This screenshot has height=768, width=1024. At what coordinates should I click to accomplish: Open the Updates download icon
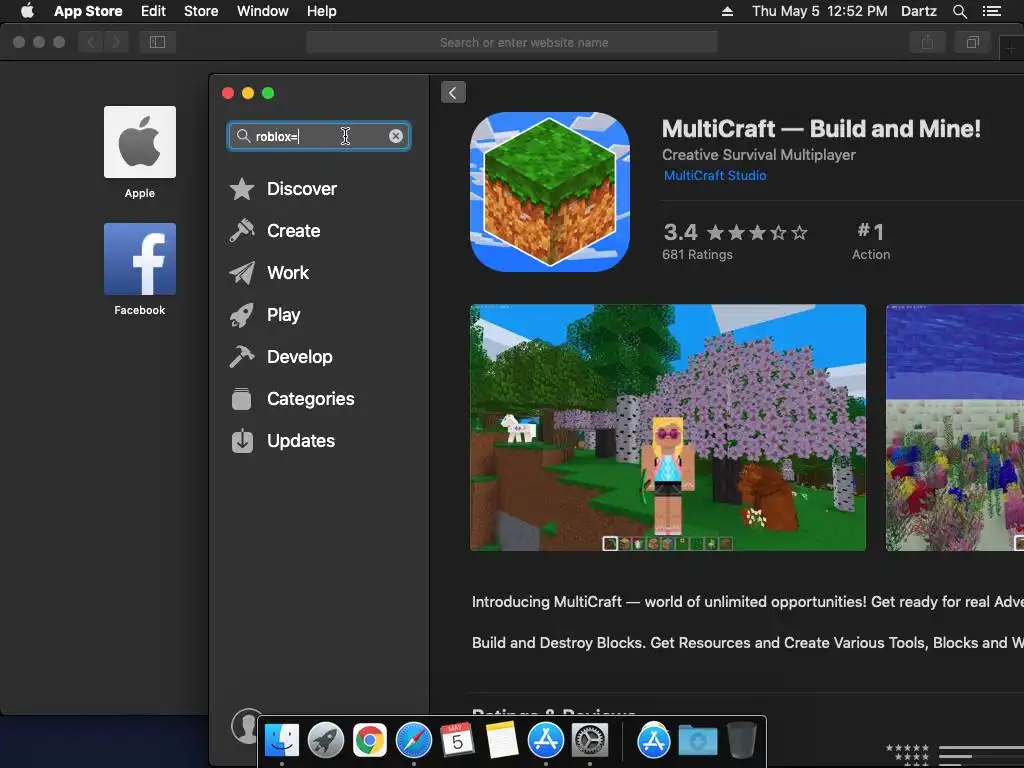point(242,441)
